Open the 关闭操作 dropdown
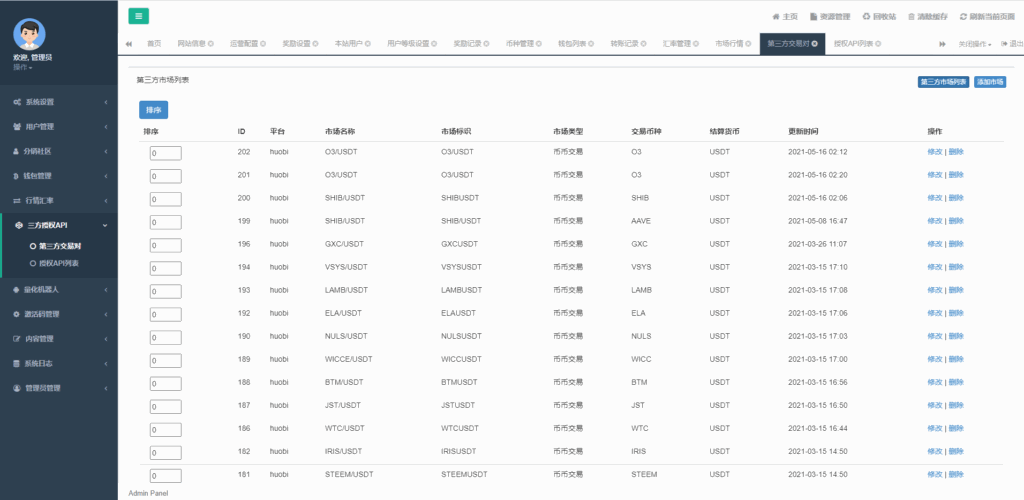This screenshot has height=500, width=1024. coord(975,44)
